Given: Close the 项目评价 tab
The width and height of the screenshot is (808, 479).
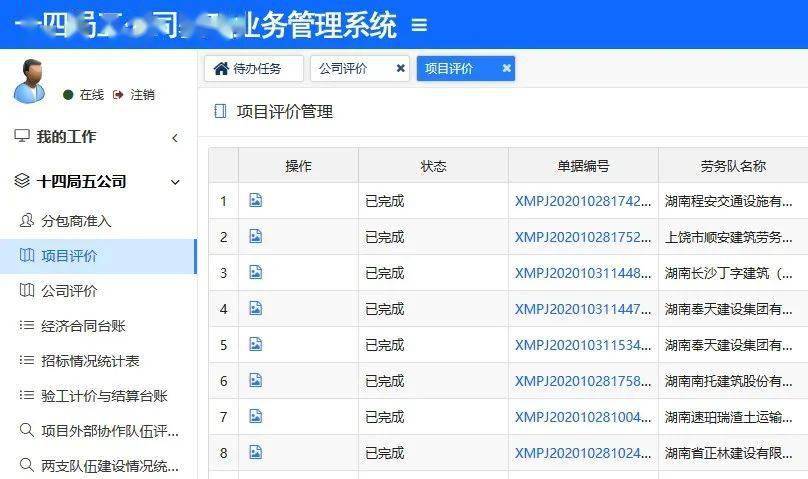Looking at the screenshot, I should coord(506,69).
